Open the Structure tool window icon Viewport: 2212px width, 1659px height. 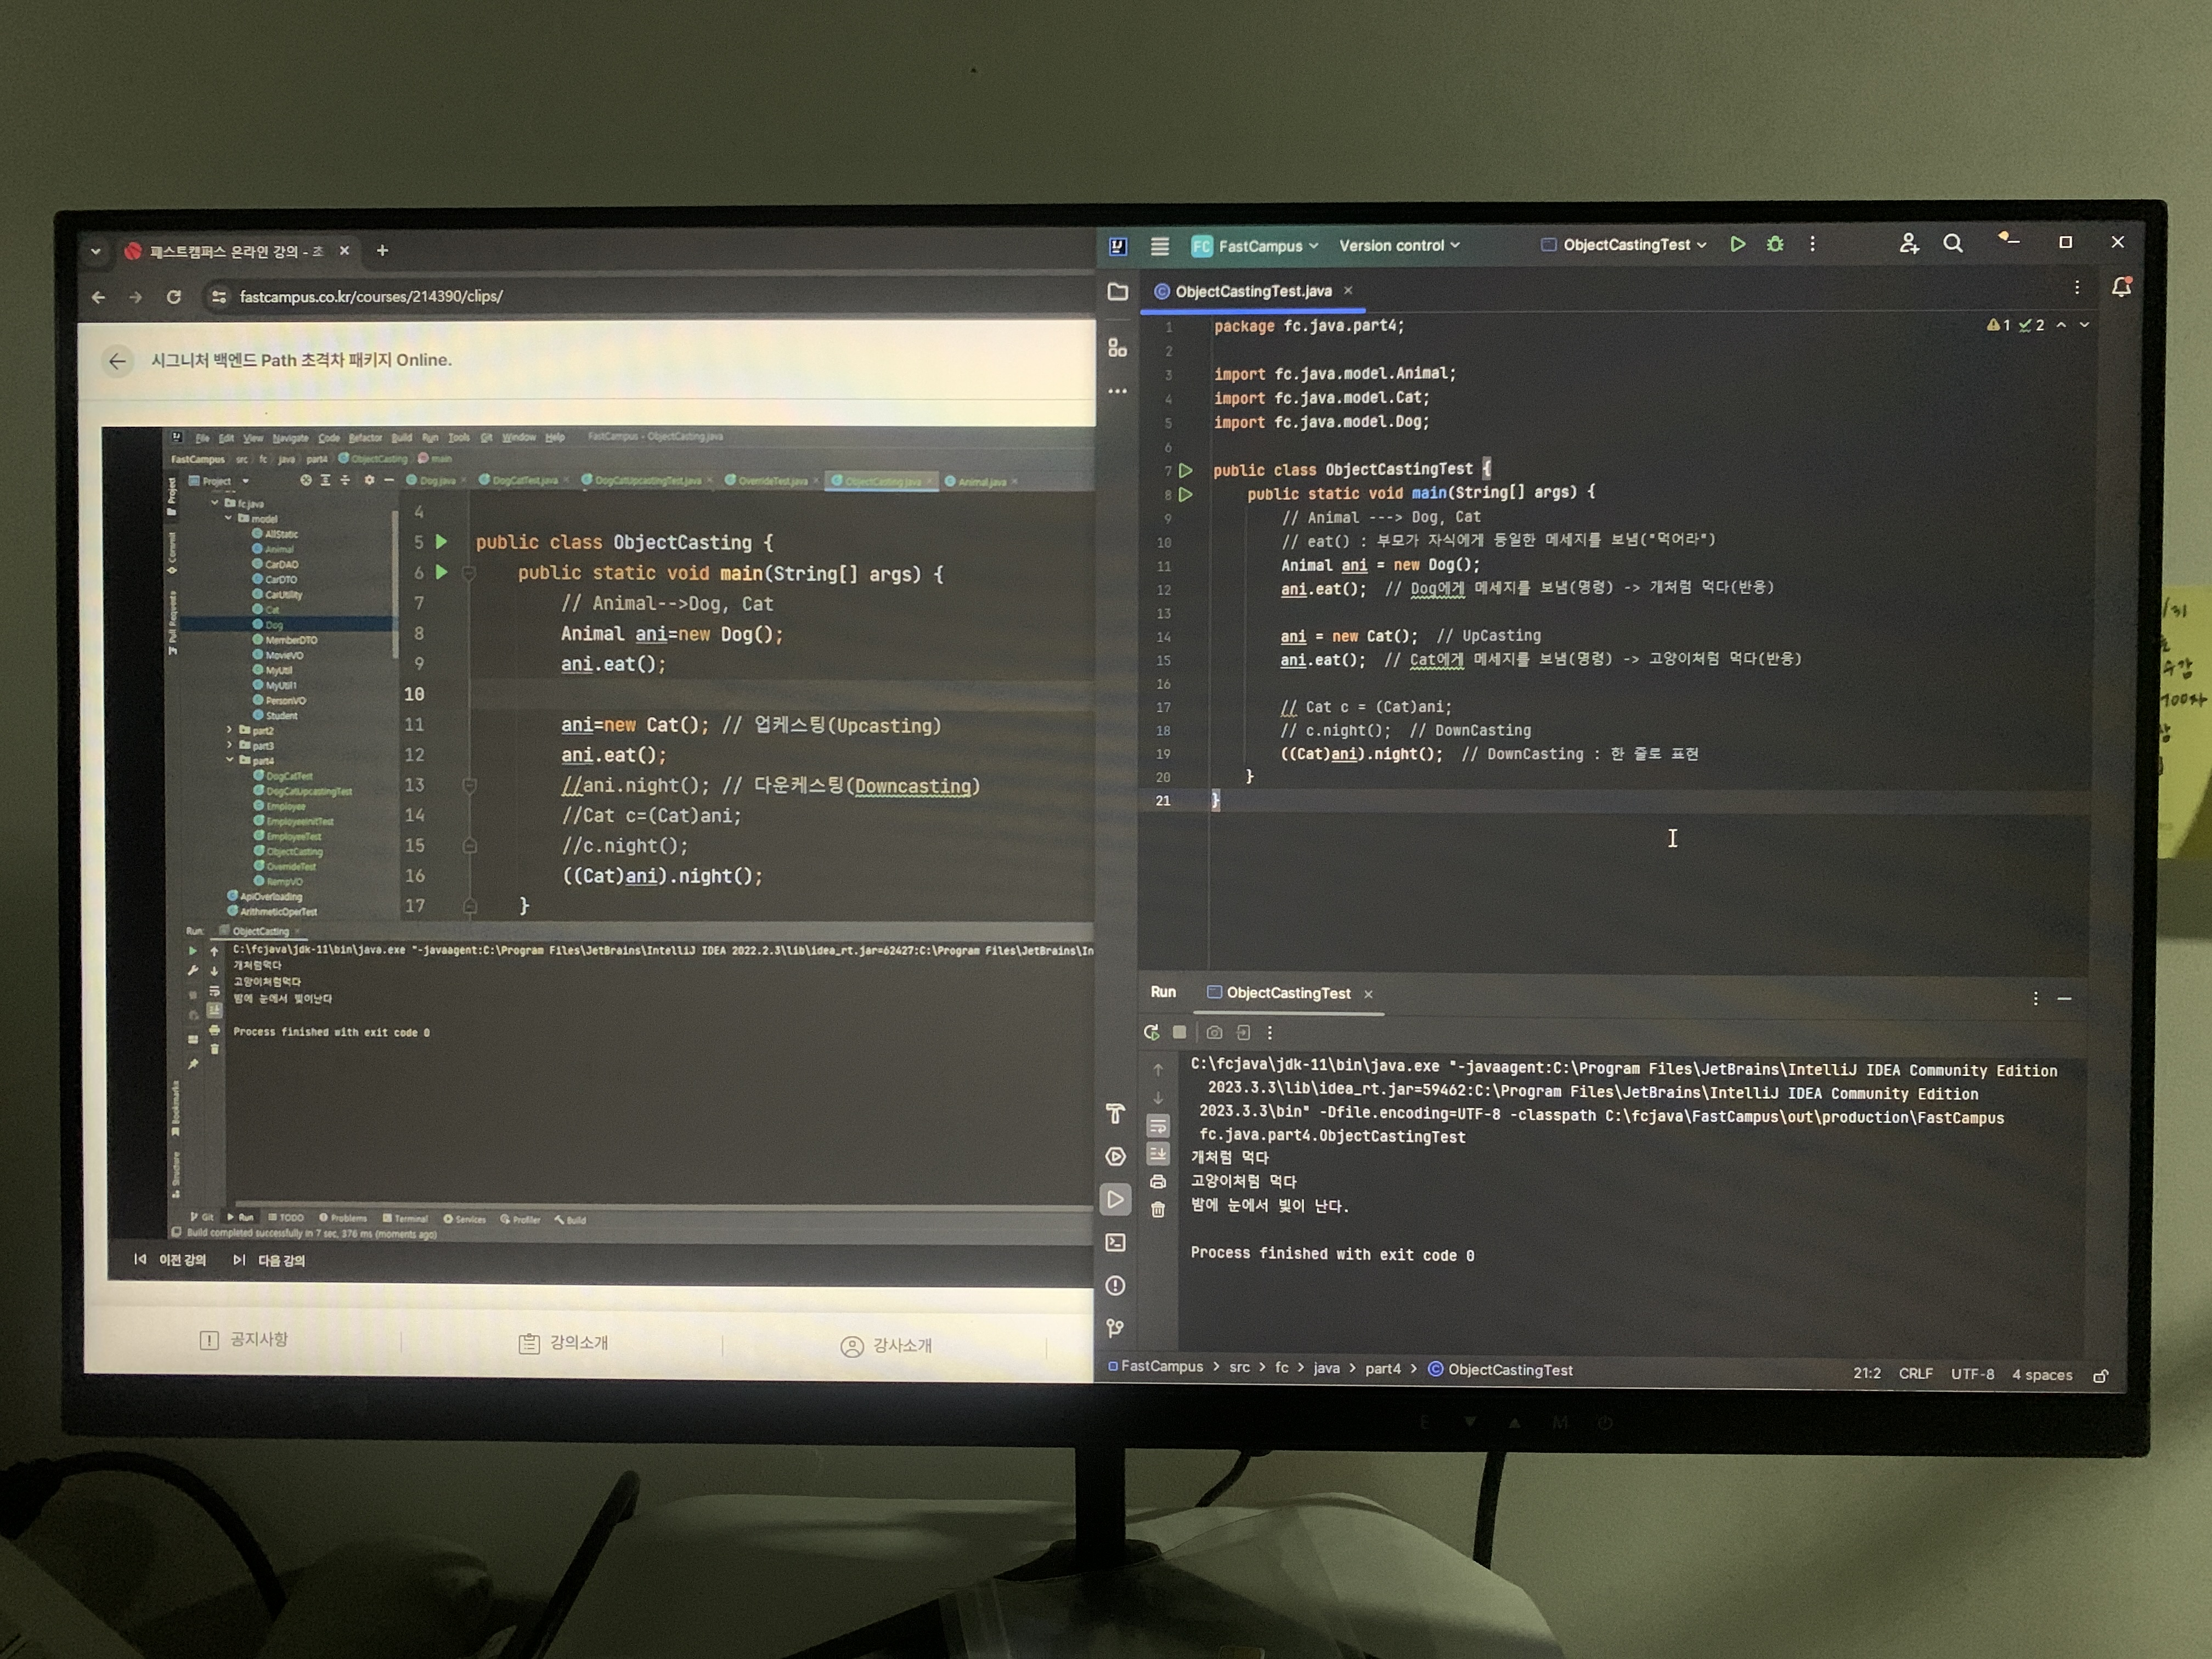pos(1117,348)
